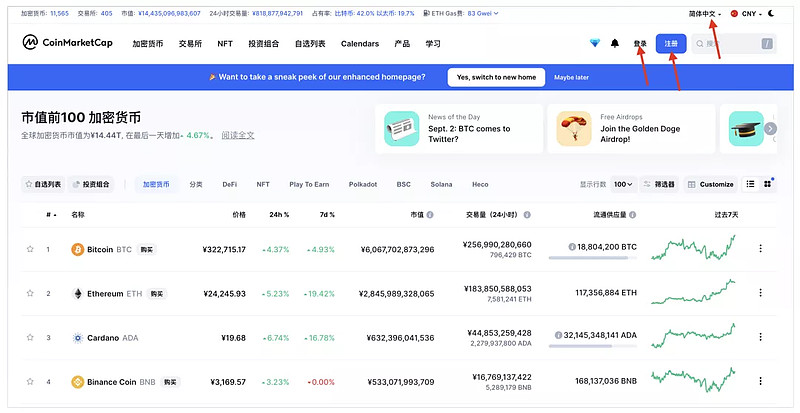
Task: Click the 24h volume info icon
Action: coord(527,215)
